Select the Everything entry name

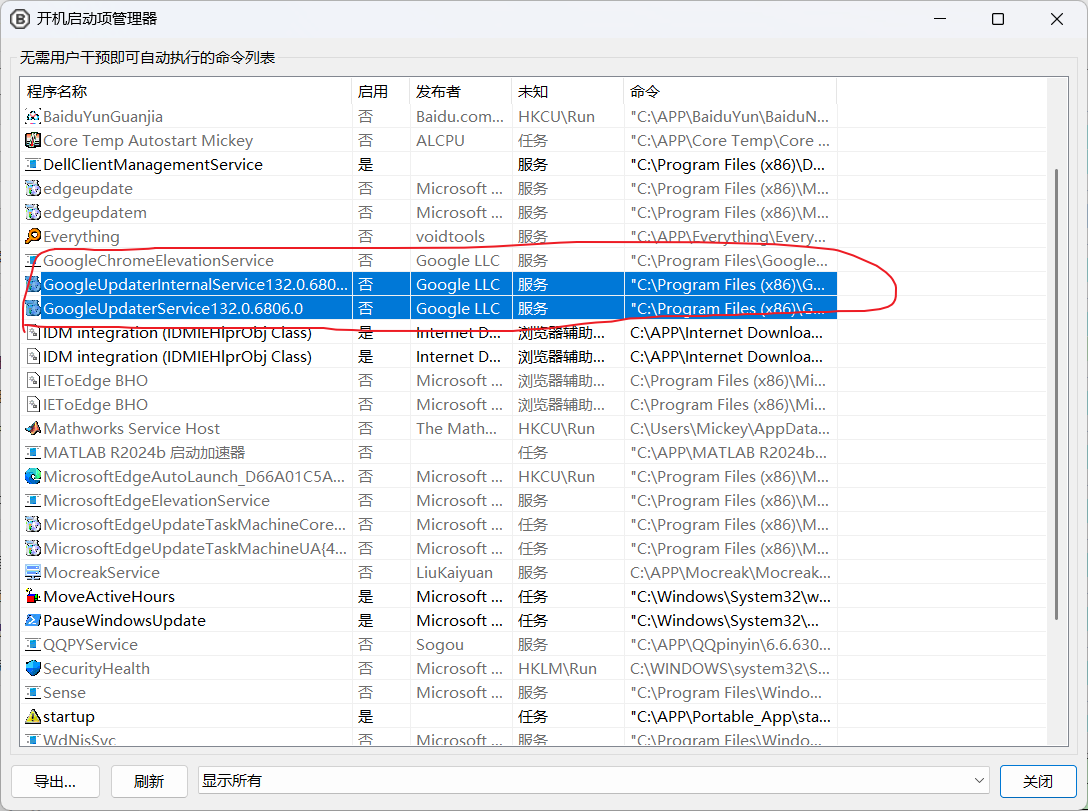[81, 237]
